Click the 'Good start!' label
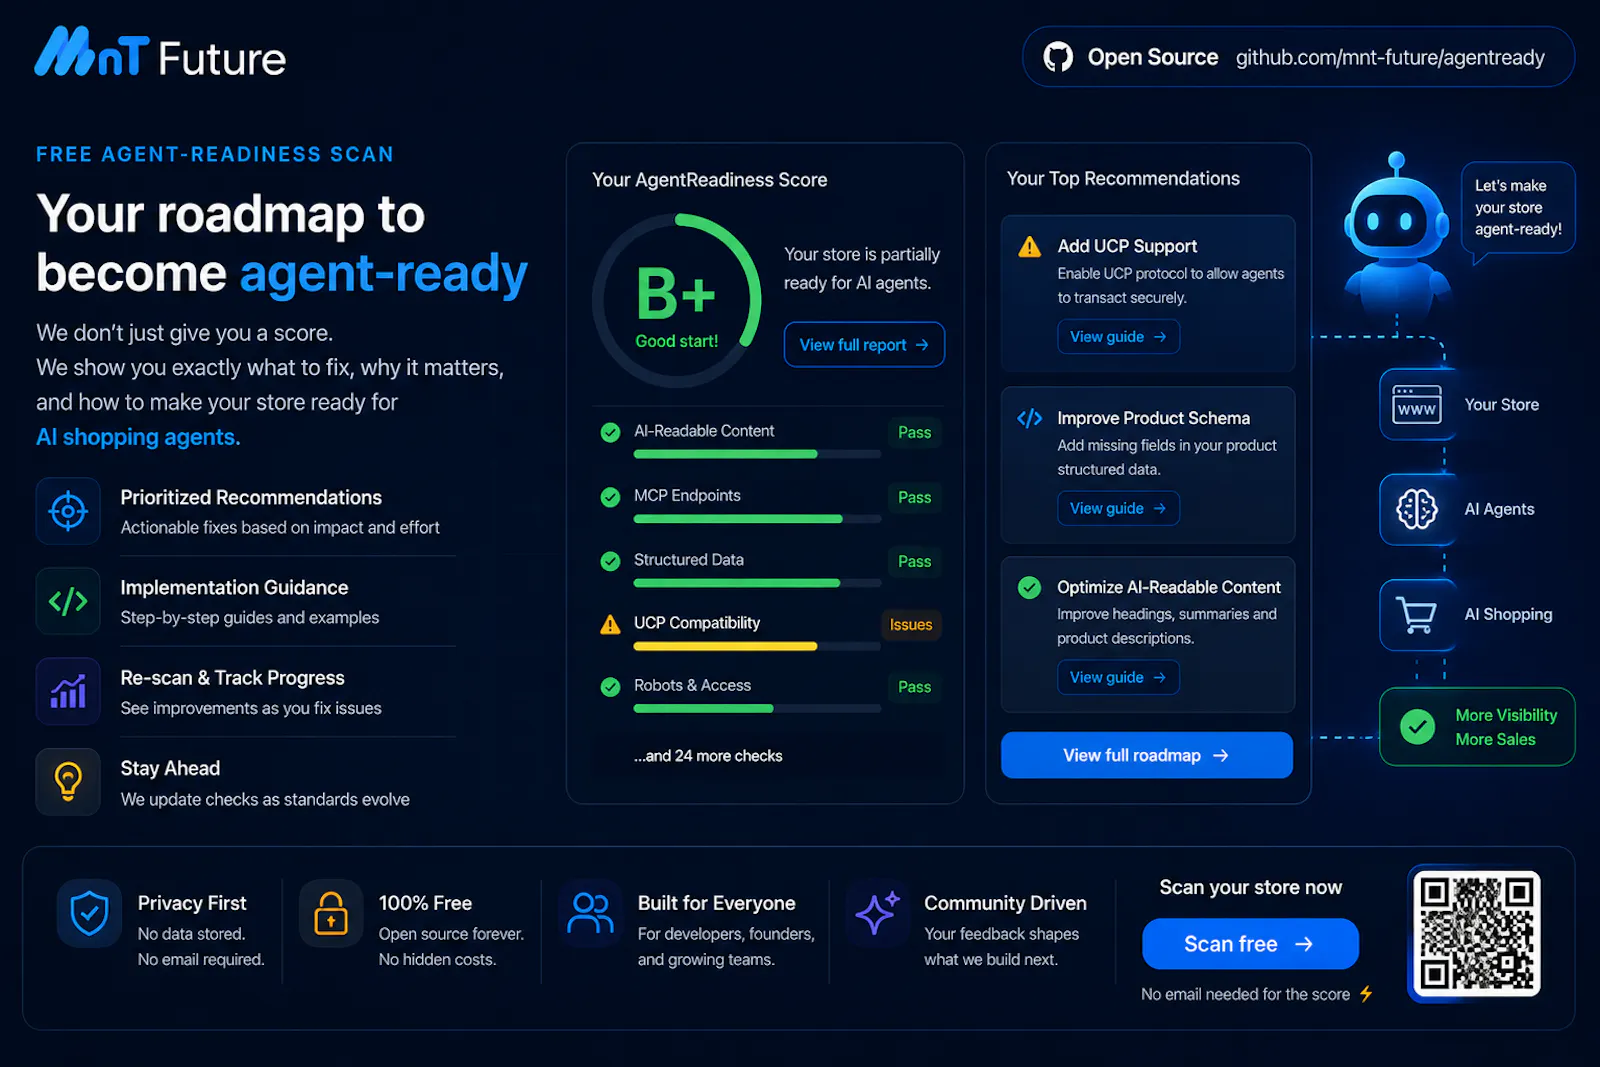 pyautogui.click(x=677, y=341)
